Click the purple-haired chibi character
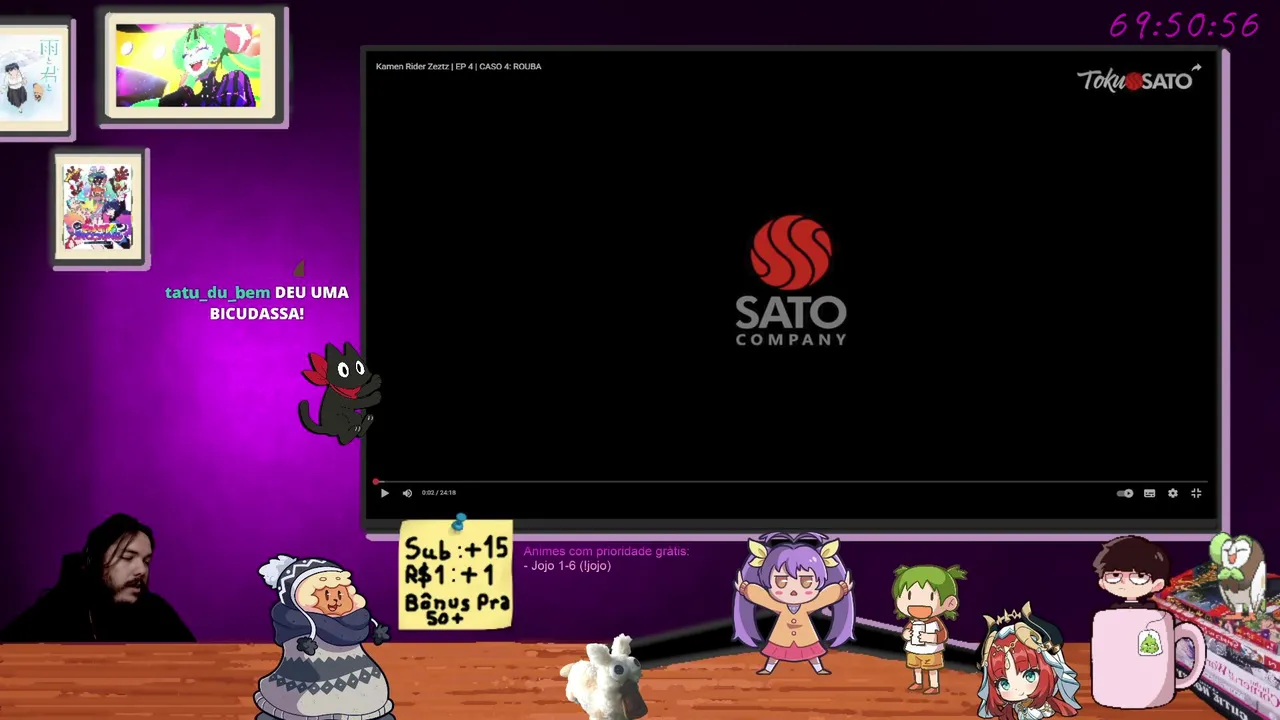Screen dimensions: 1280x720 coord(793,604)
